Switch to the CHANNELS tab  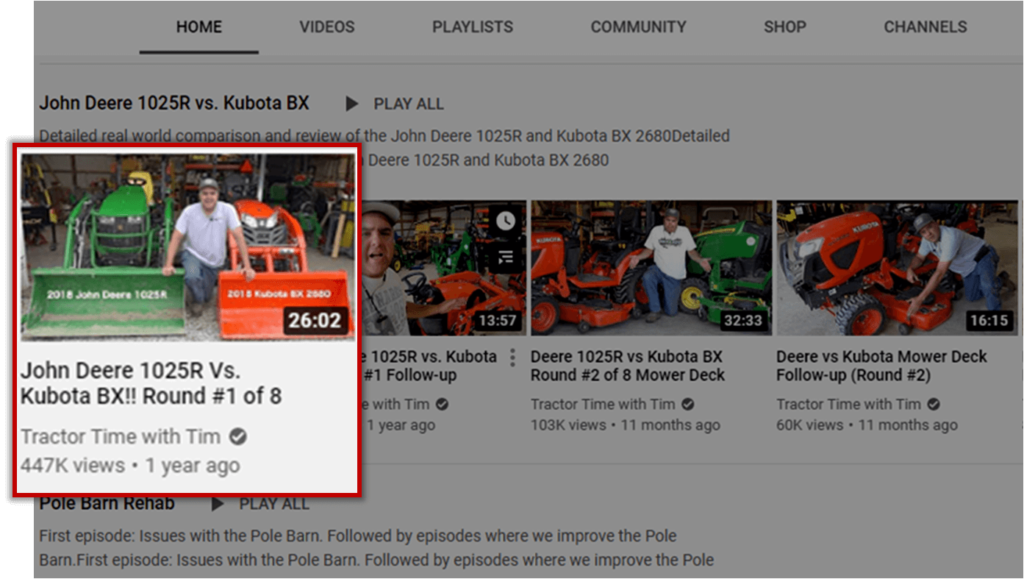pyautogui.click(x=925, y=27)
